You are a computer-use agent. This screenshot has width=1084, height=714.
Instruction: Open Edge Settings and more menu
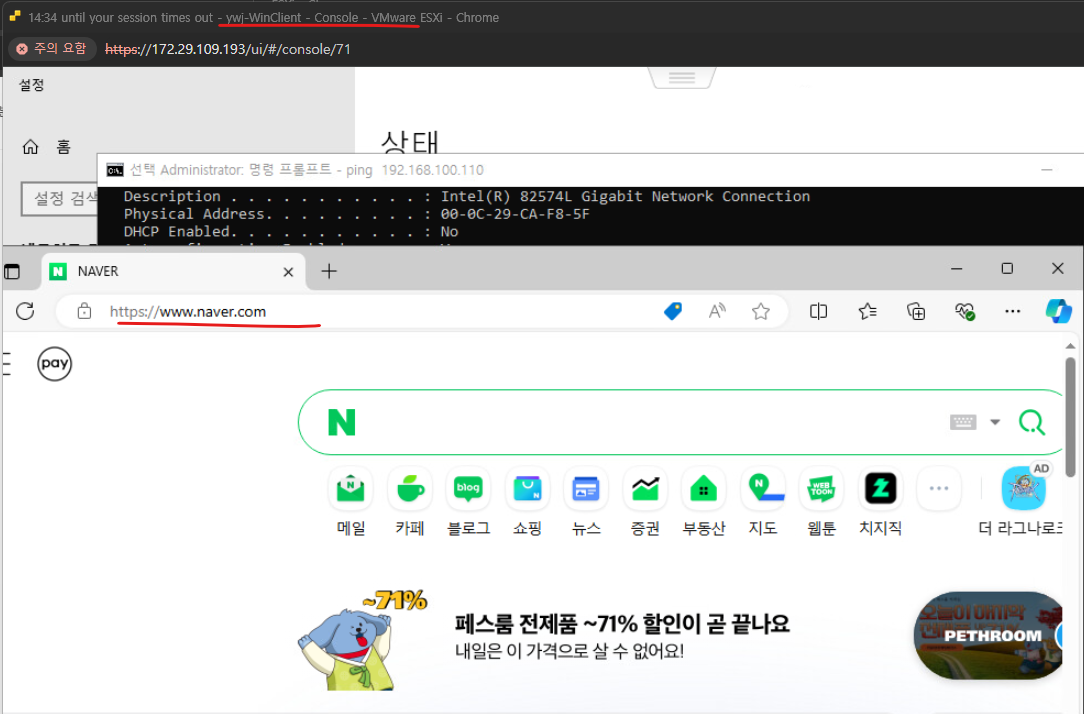(1013, 312)
